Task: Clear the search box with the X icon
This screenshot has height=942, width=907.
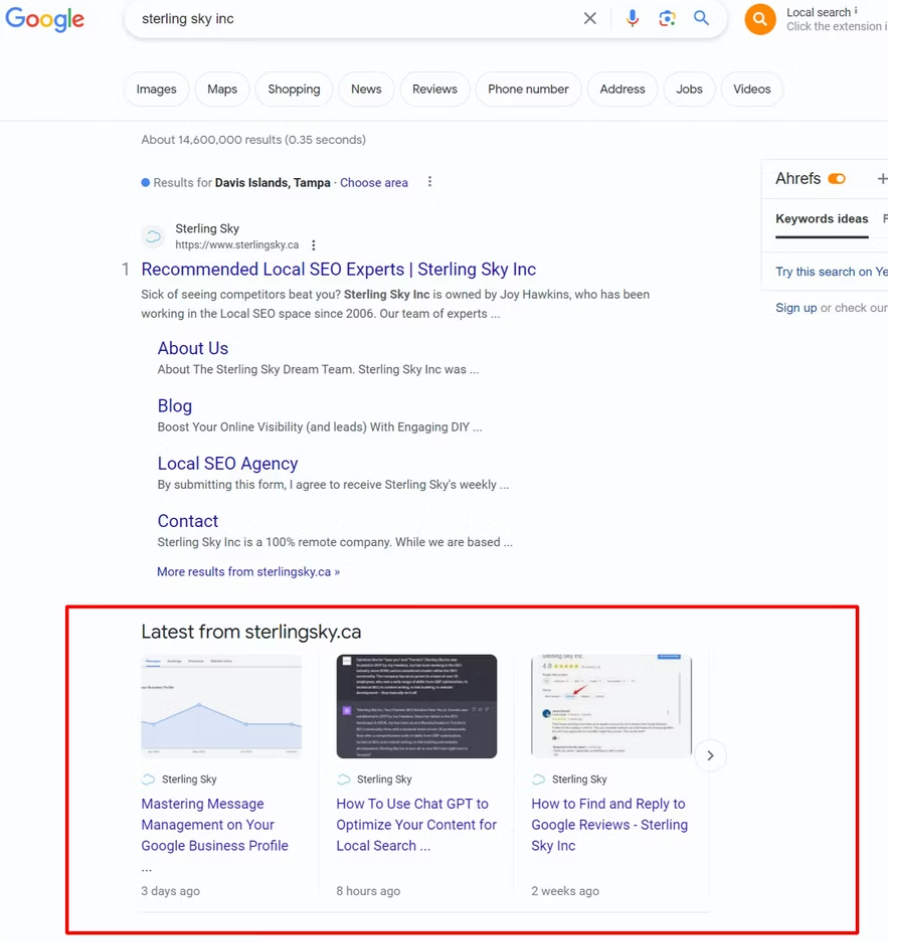Action: (x=590, y=18)
